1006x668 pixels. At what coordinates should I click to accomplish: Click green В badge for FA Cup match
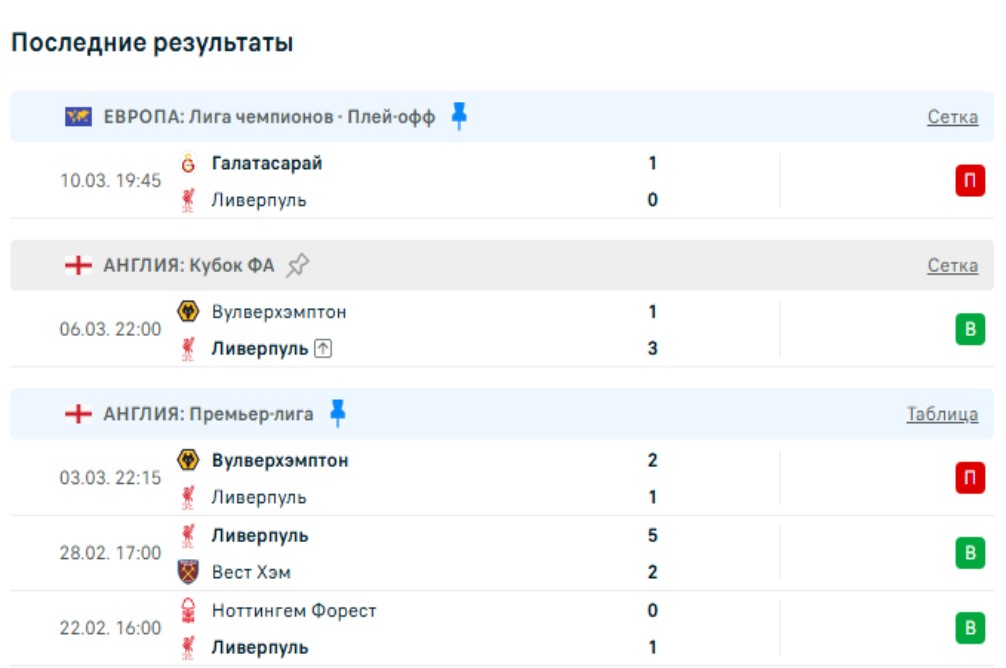tap(969, 330)
